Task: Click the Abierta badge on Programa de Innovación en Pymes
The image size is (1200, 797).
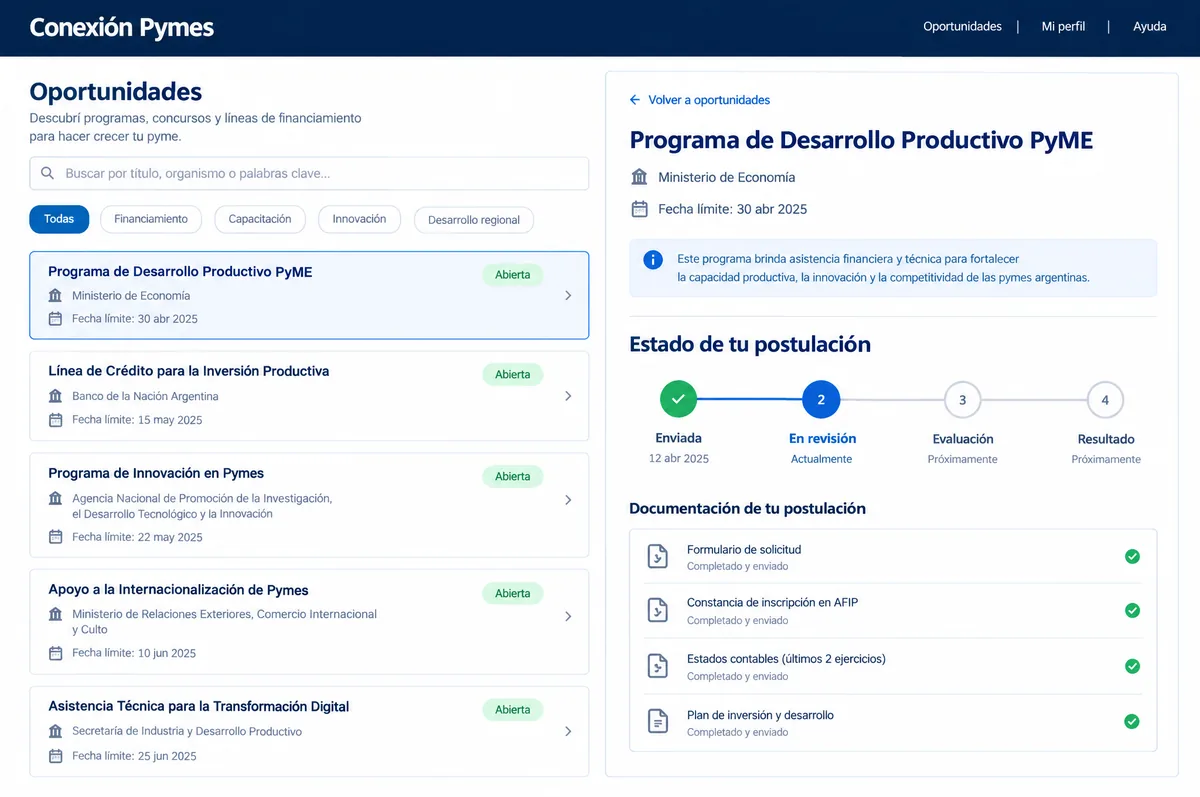Action: pyautogui.click(x=513, y=476)
